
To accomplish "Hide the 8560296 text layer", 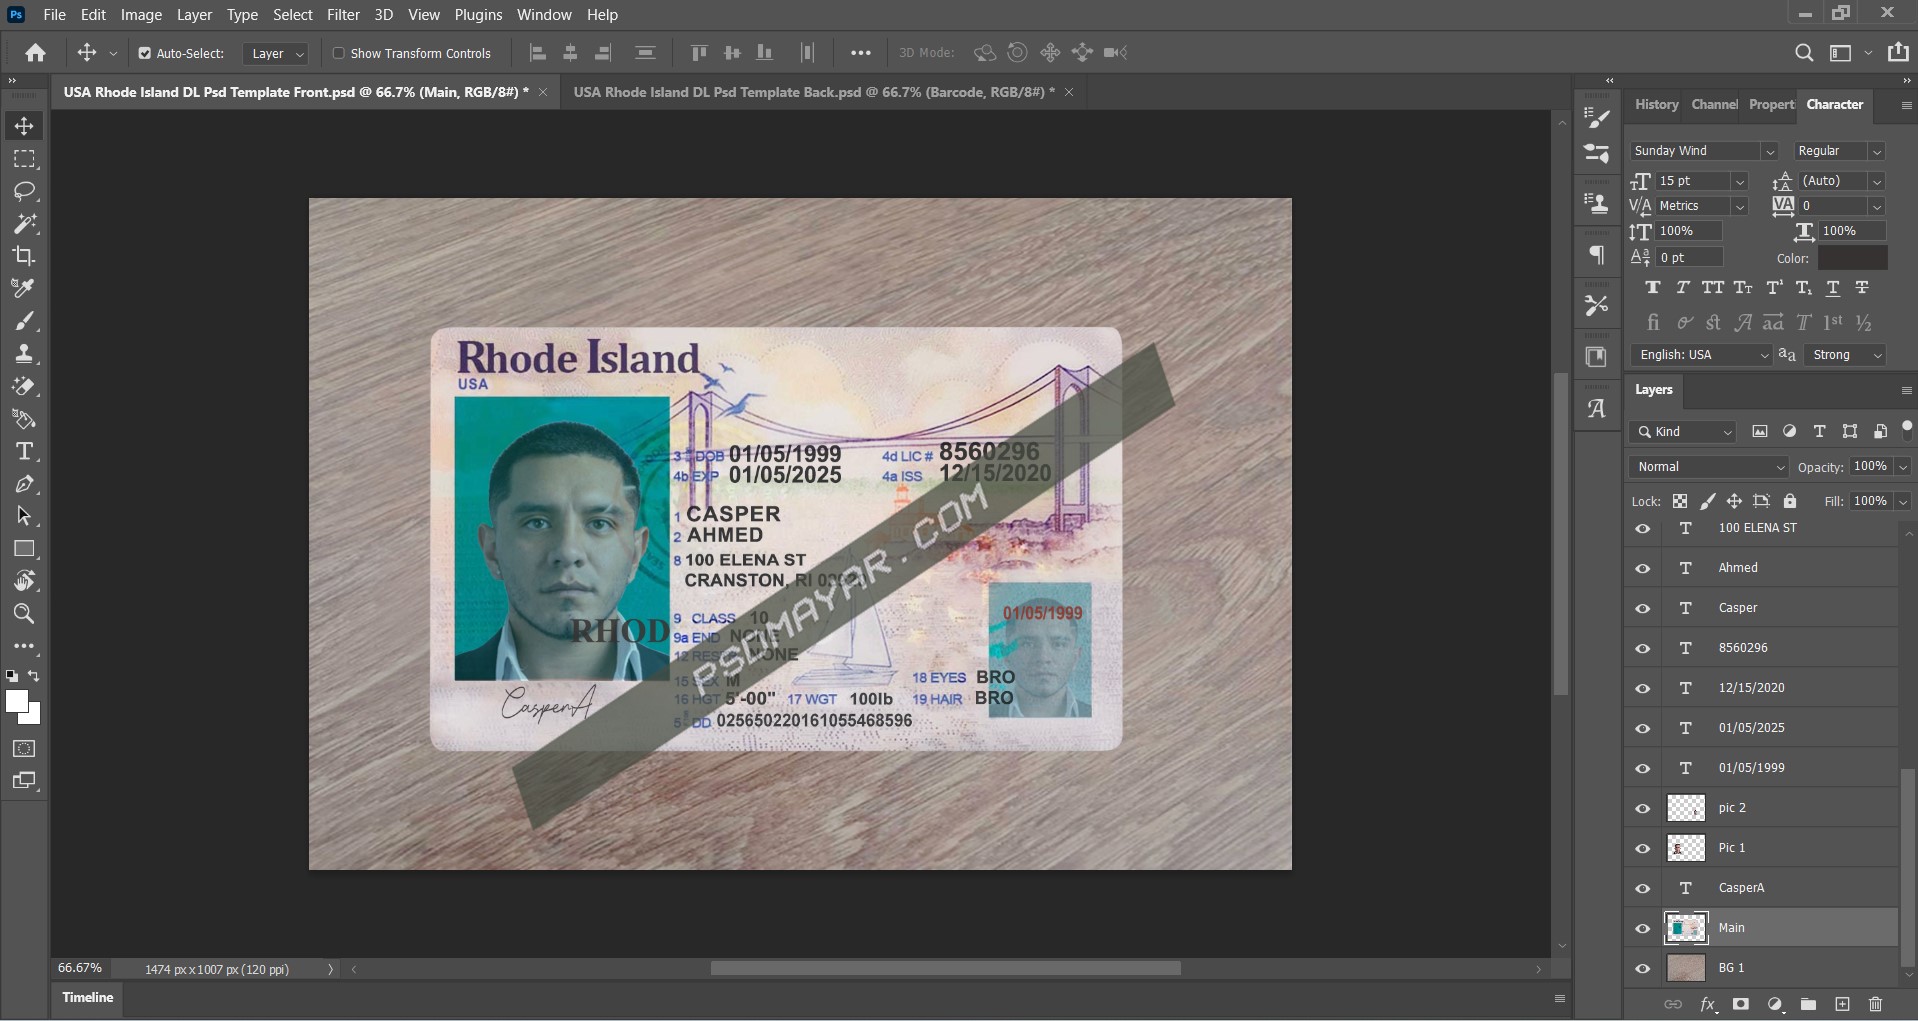I will coord(1643,648).
